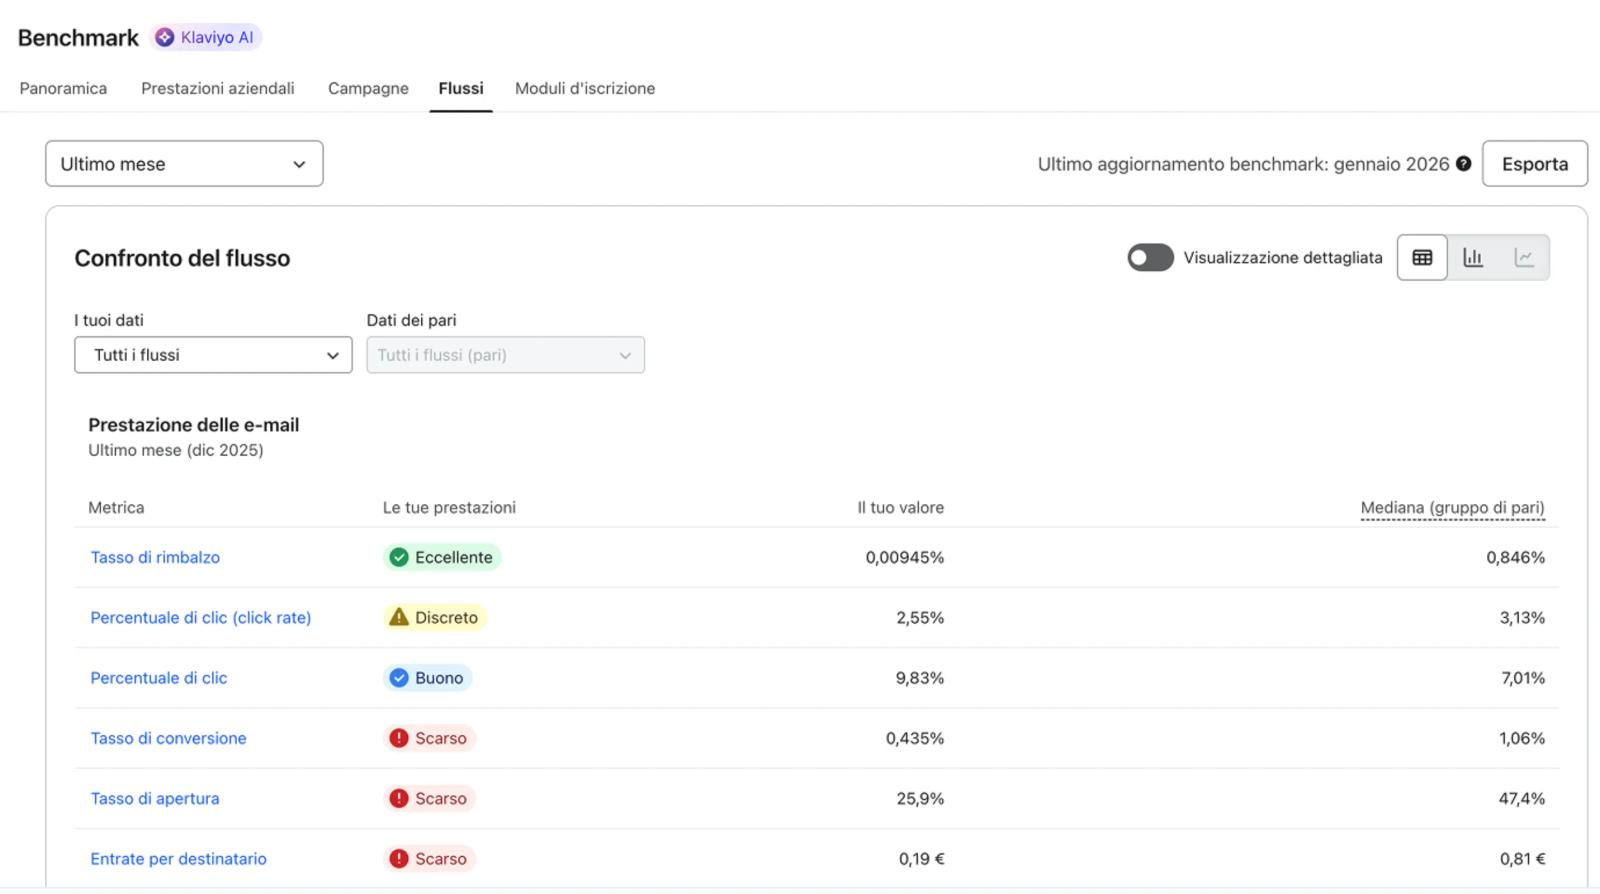Open the Tutti i flussi (pari) dropdown
The width and height of the screenshot is (1600, 894).
[505, 355]
